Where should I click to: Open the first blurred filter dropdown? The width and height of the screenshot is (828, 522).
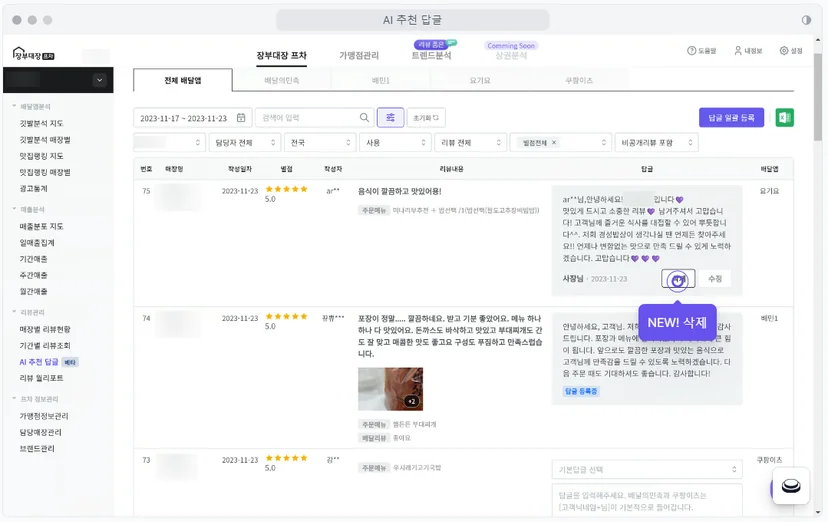click(169, 143)
